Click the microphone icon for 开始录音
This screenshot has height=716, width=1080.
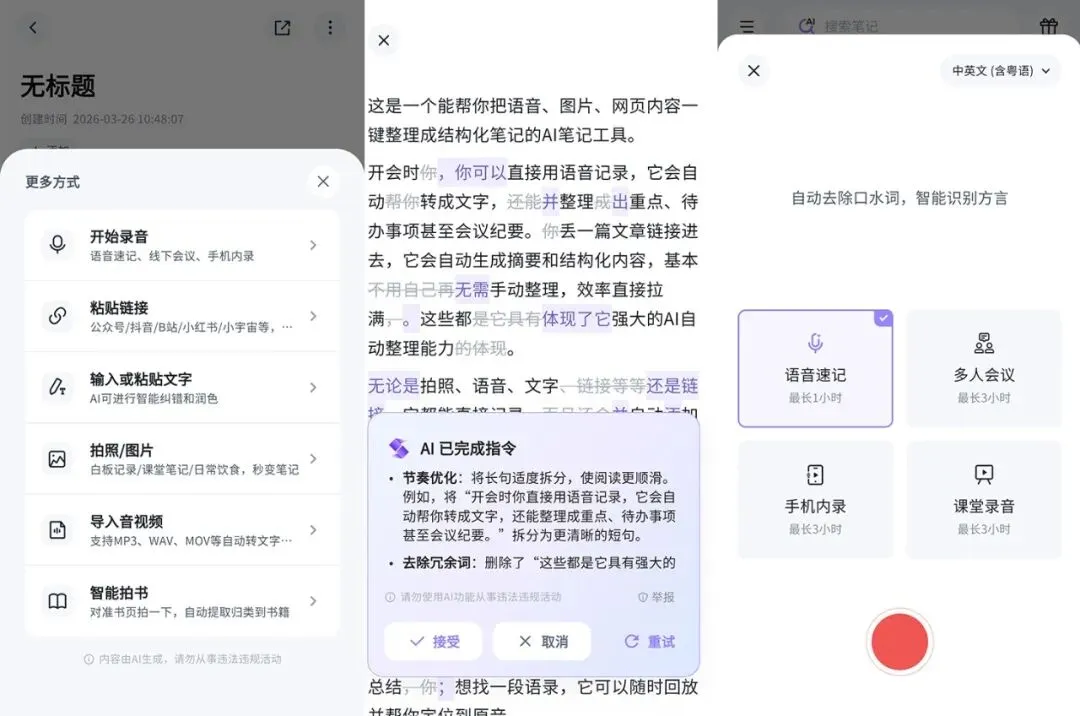pyautogui.click(x=58, y=244)
